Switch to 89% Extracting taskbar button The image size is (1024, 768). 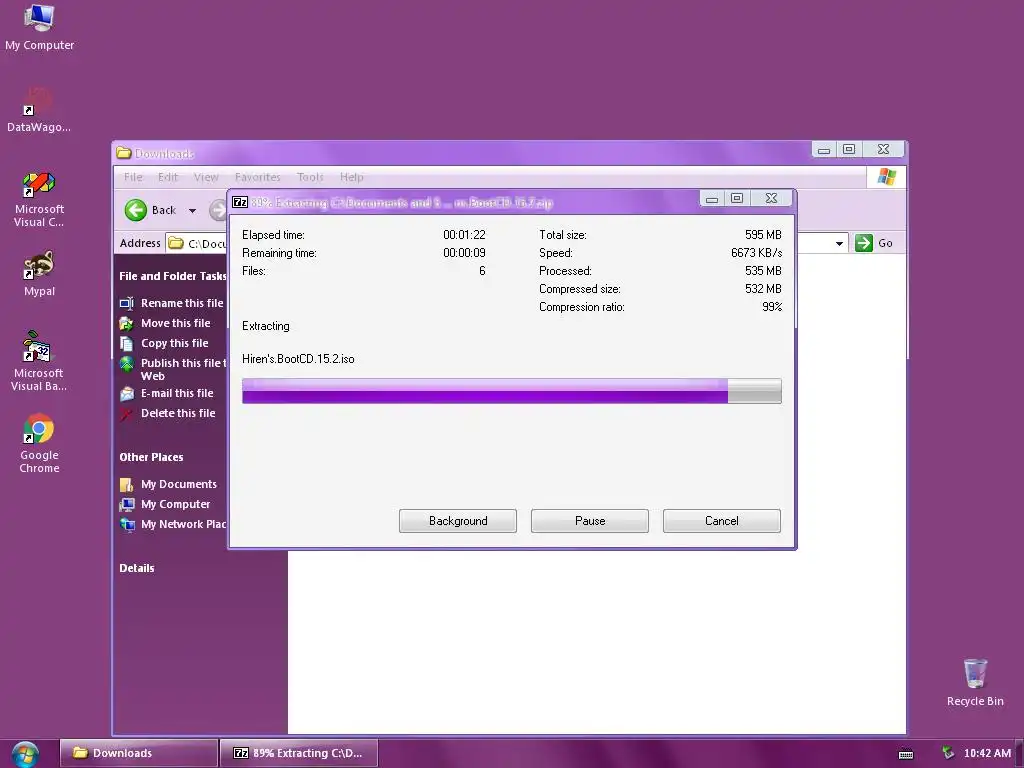[x=299, y=753]
